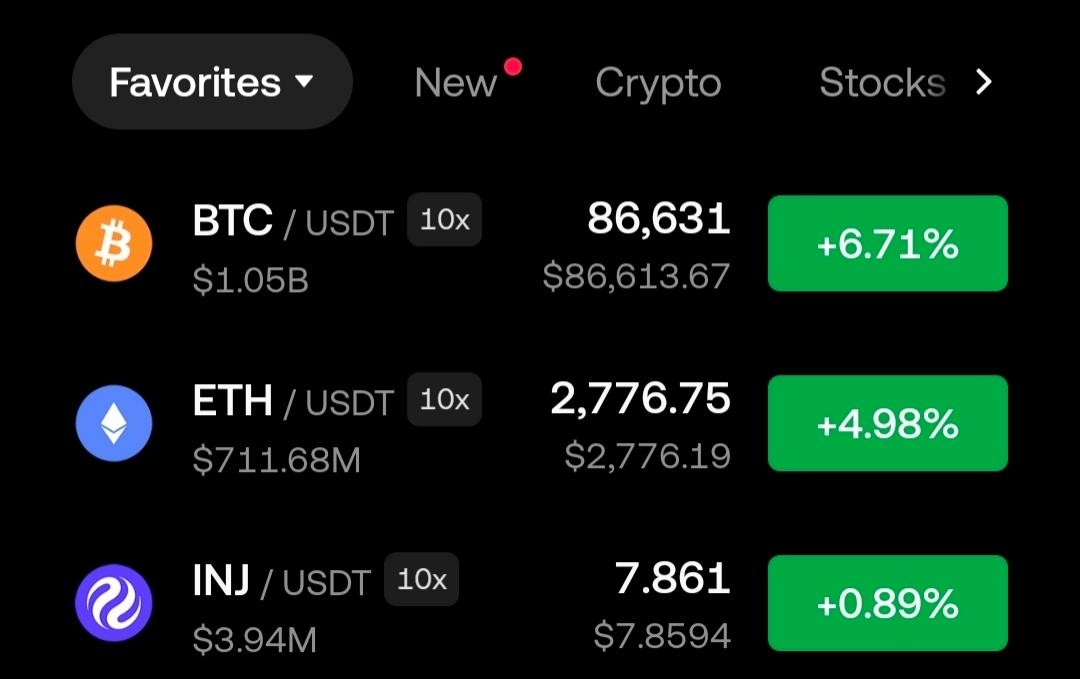Click the red notification dot on New
Image resolution: width=1080 pixels, height=679 pixels.
[512, 67]
